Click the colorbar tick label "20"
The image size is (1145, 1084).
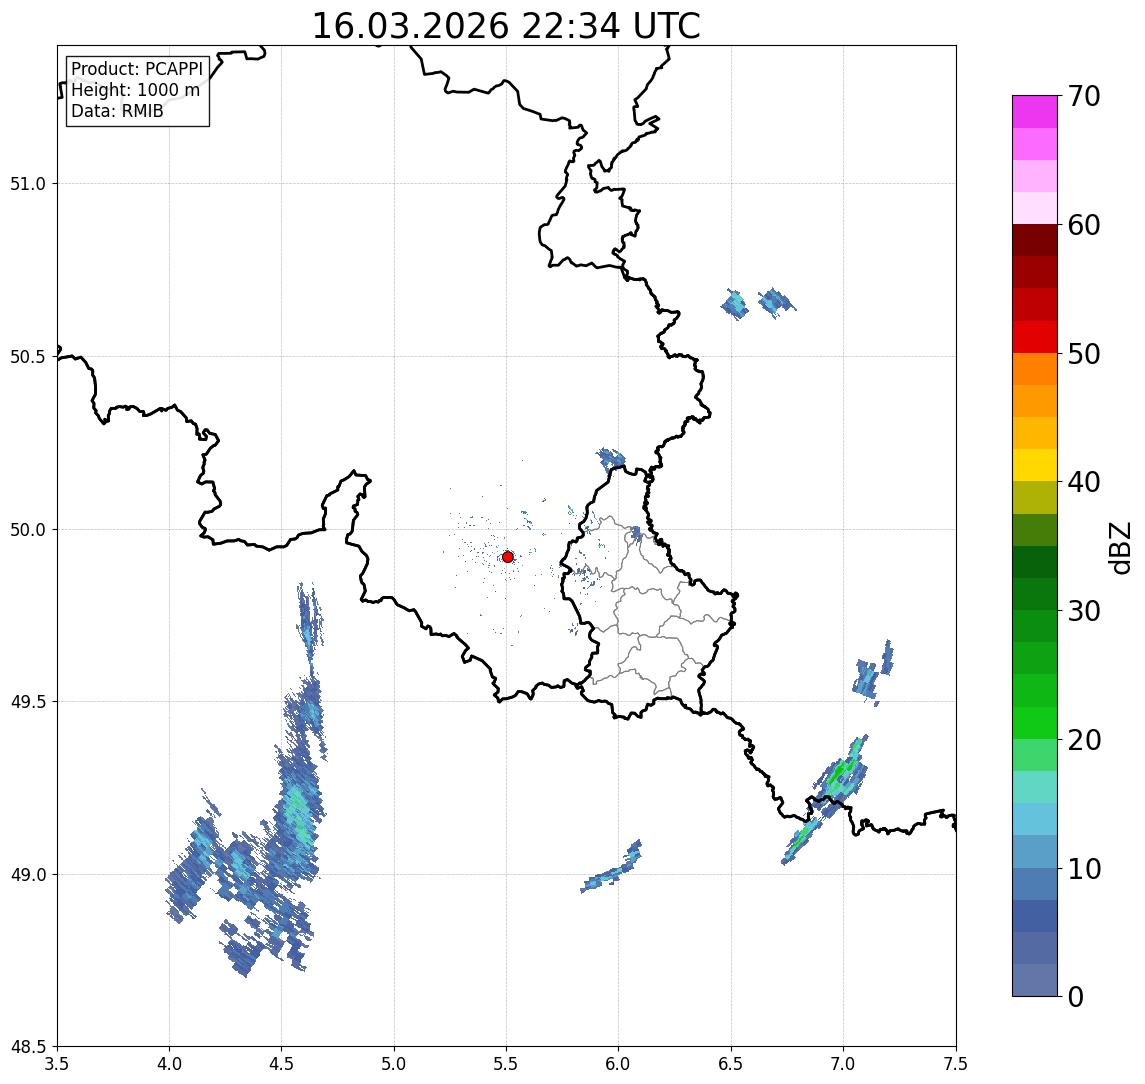coord(1084,740)
